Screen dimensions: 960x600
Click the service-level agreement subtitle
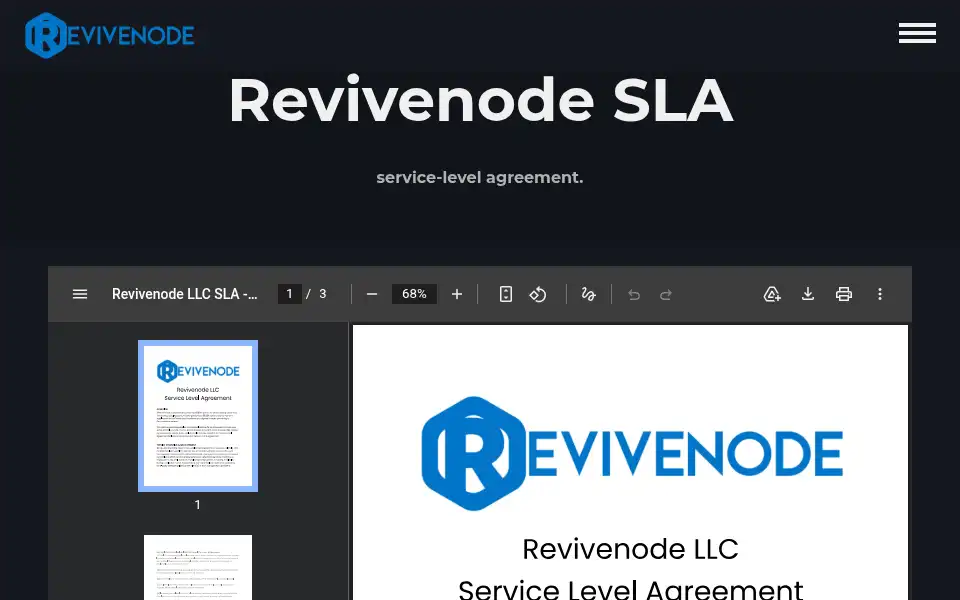click(x=480, y=178)
